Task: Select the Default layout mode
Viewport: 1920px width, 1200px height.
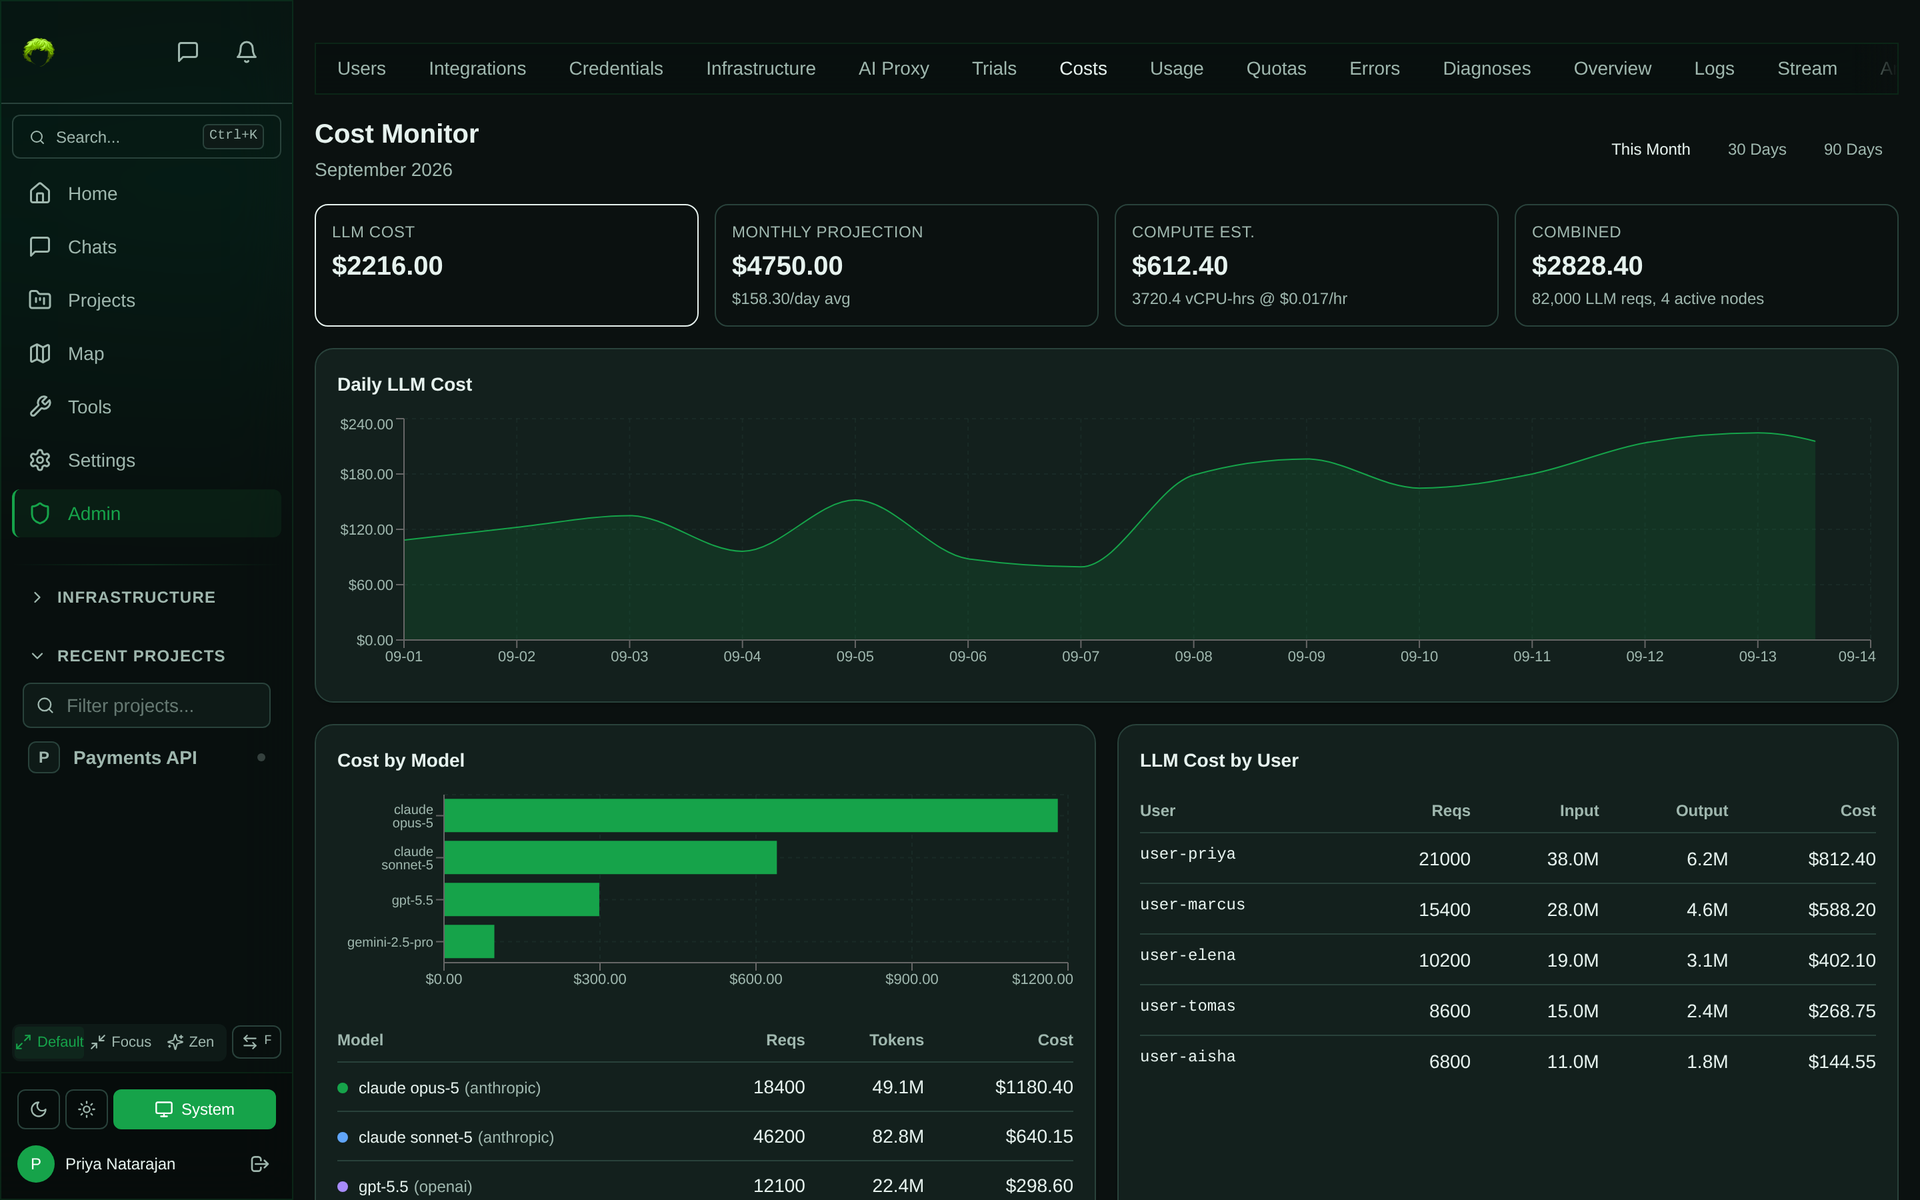Action: click(x=50, y=1041)
